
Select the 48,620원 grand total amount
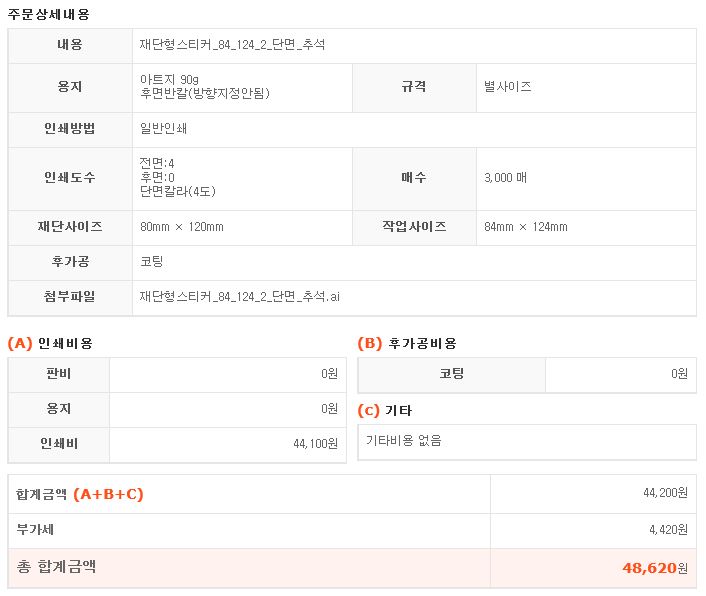pyautogui.click(x=655, y=568)
